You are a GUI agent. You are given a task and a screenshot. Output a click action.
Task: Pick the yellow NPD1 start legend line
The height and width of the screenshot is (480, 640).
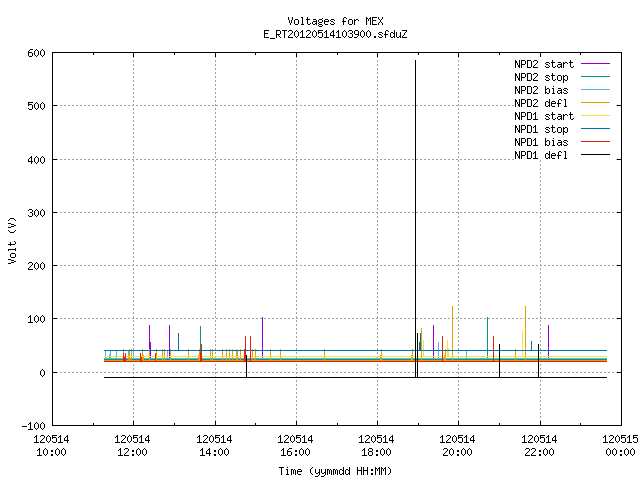[595, 116]
